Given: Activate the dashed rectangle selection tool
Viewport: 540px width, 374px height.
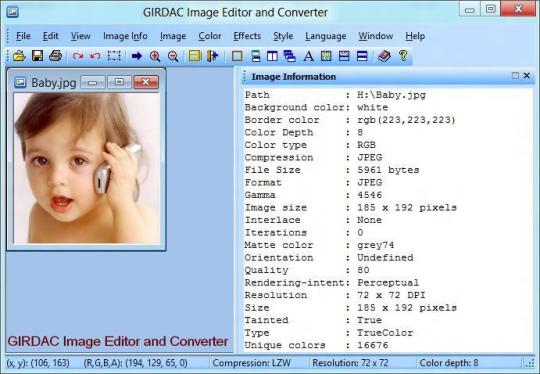Looking at the screenshot, I should (x=114, y=56).
